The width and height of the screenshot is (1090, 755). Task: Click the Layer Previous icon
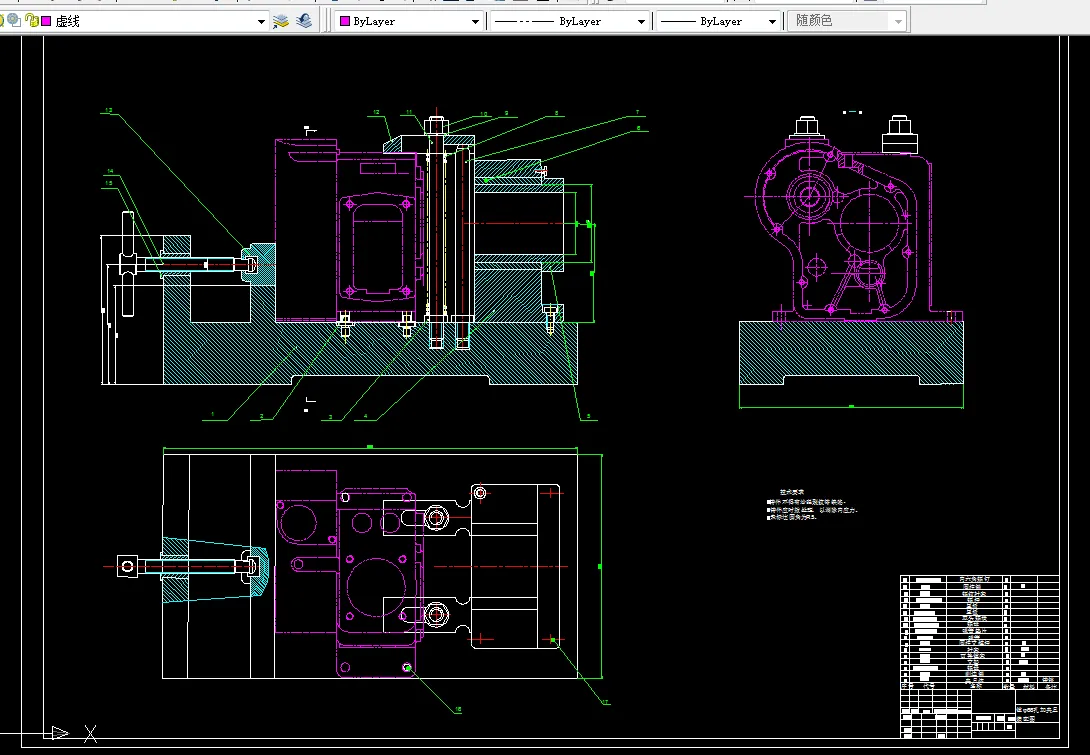point(304,20)
